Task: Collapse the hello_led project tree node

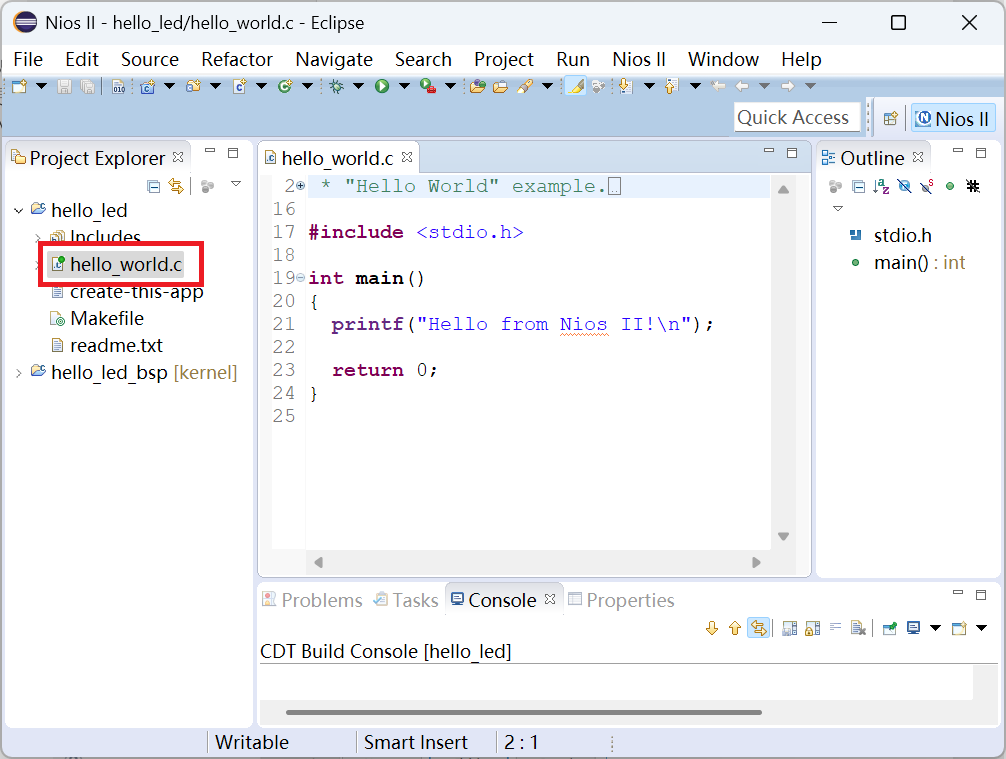Action: (x=19, y=210)
